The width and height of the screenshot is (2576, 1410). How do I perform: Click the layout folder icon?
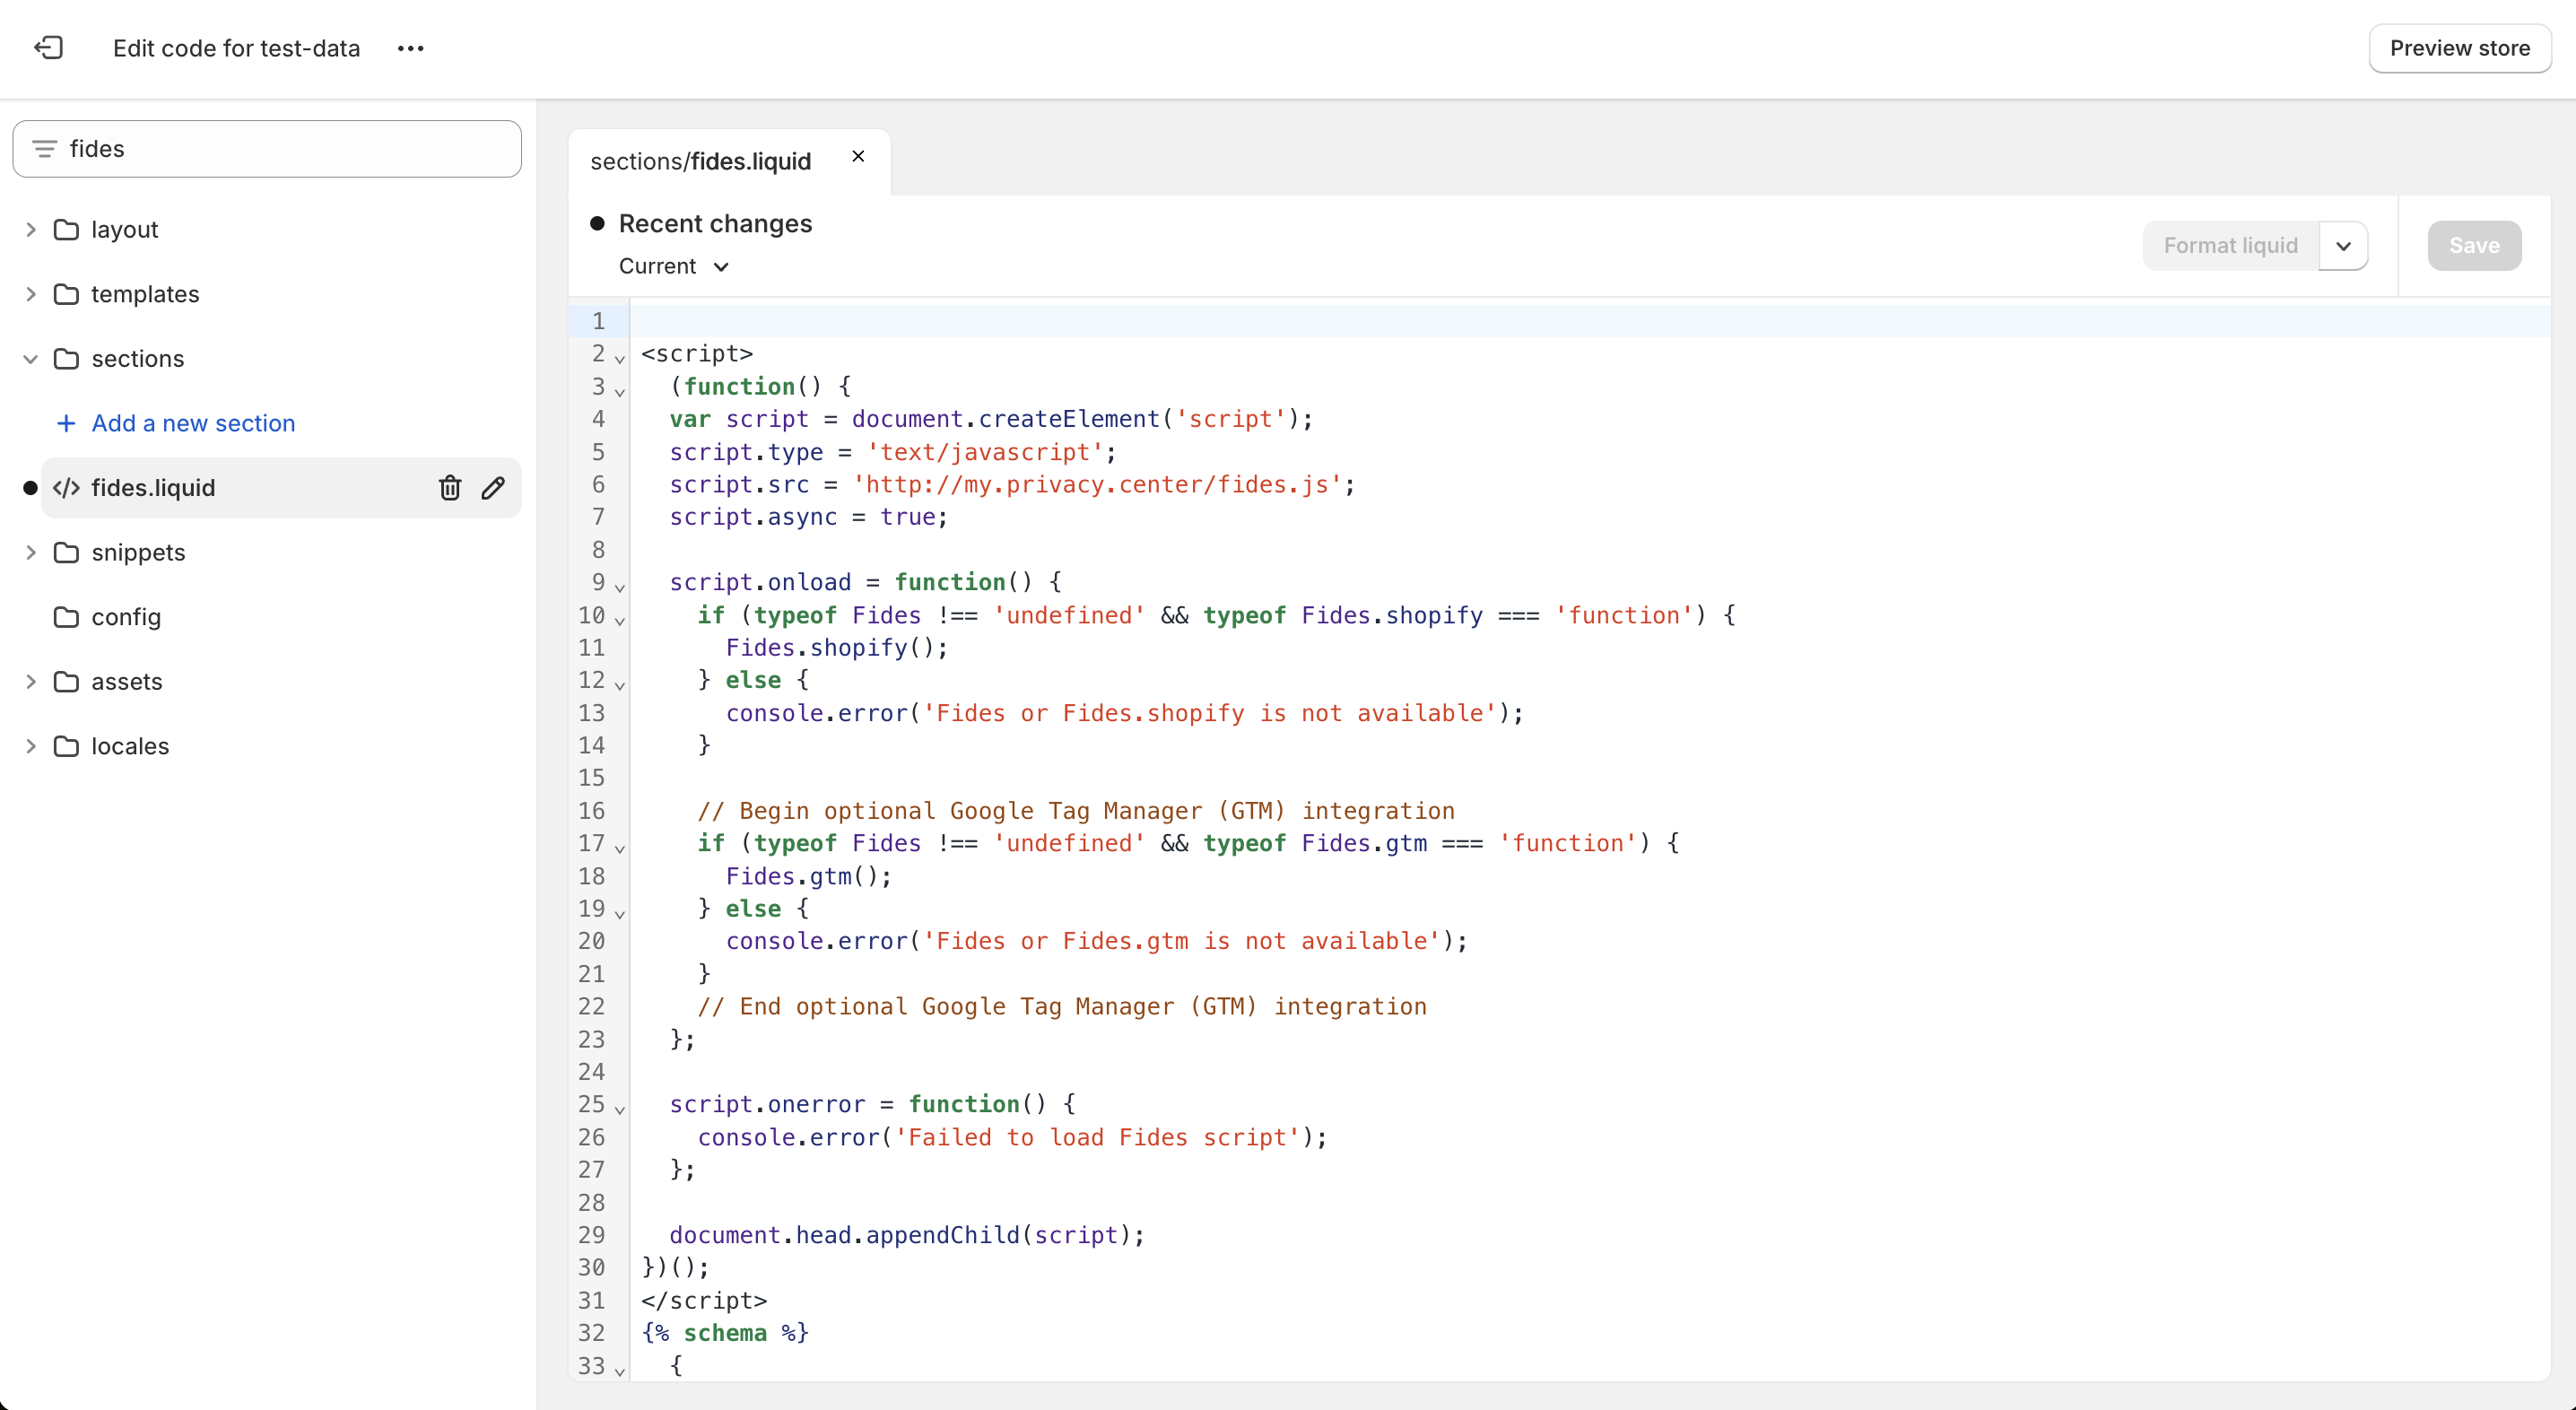click(x=66, y=230)
